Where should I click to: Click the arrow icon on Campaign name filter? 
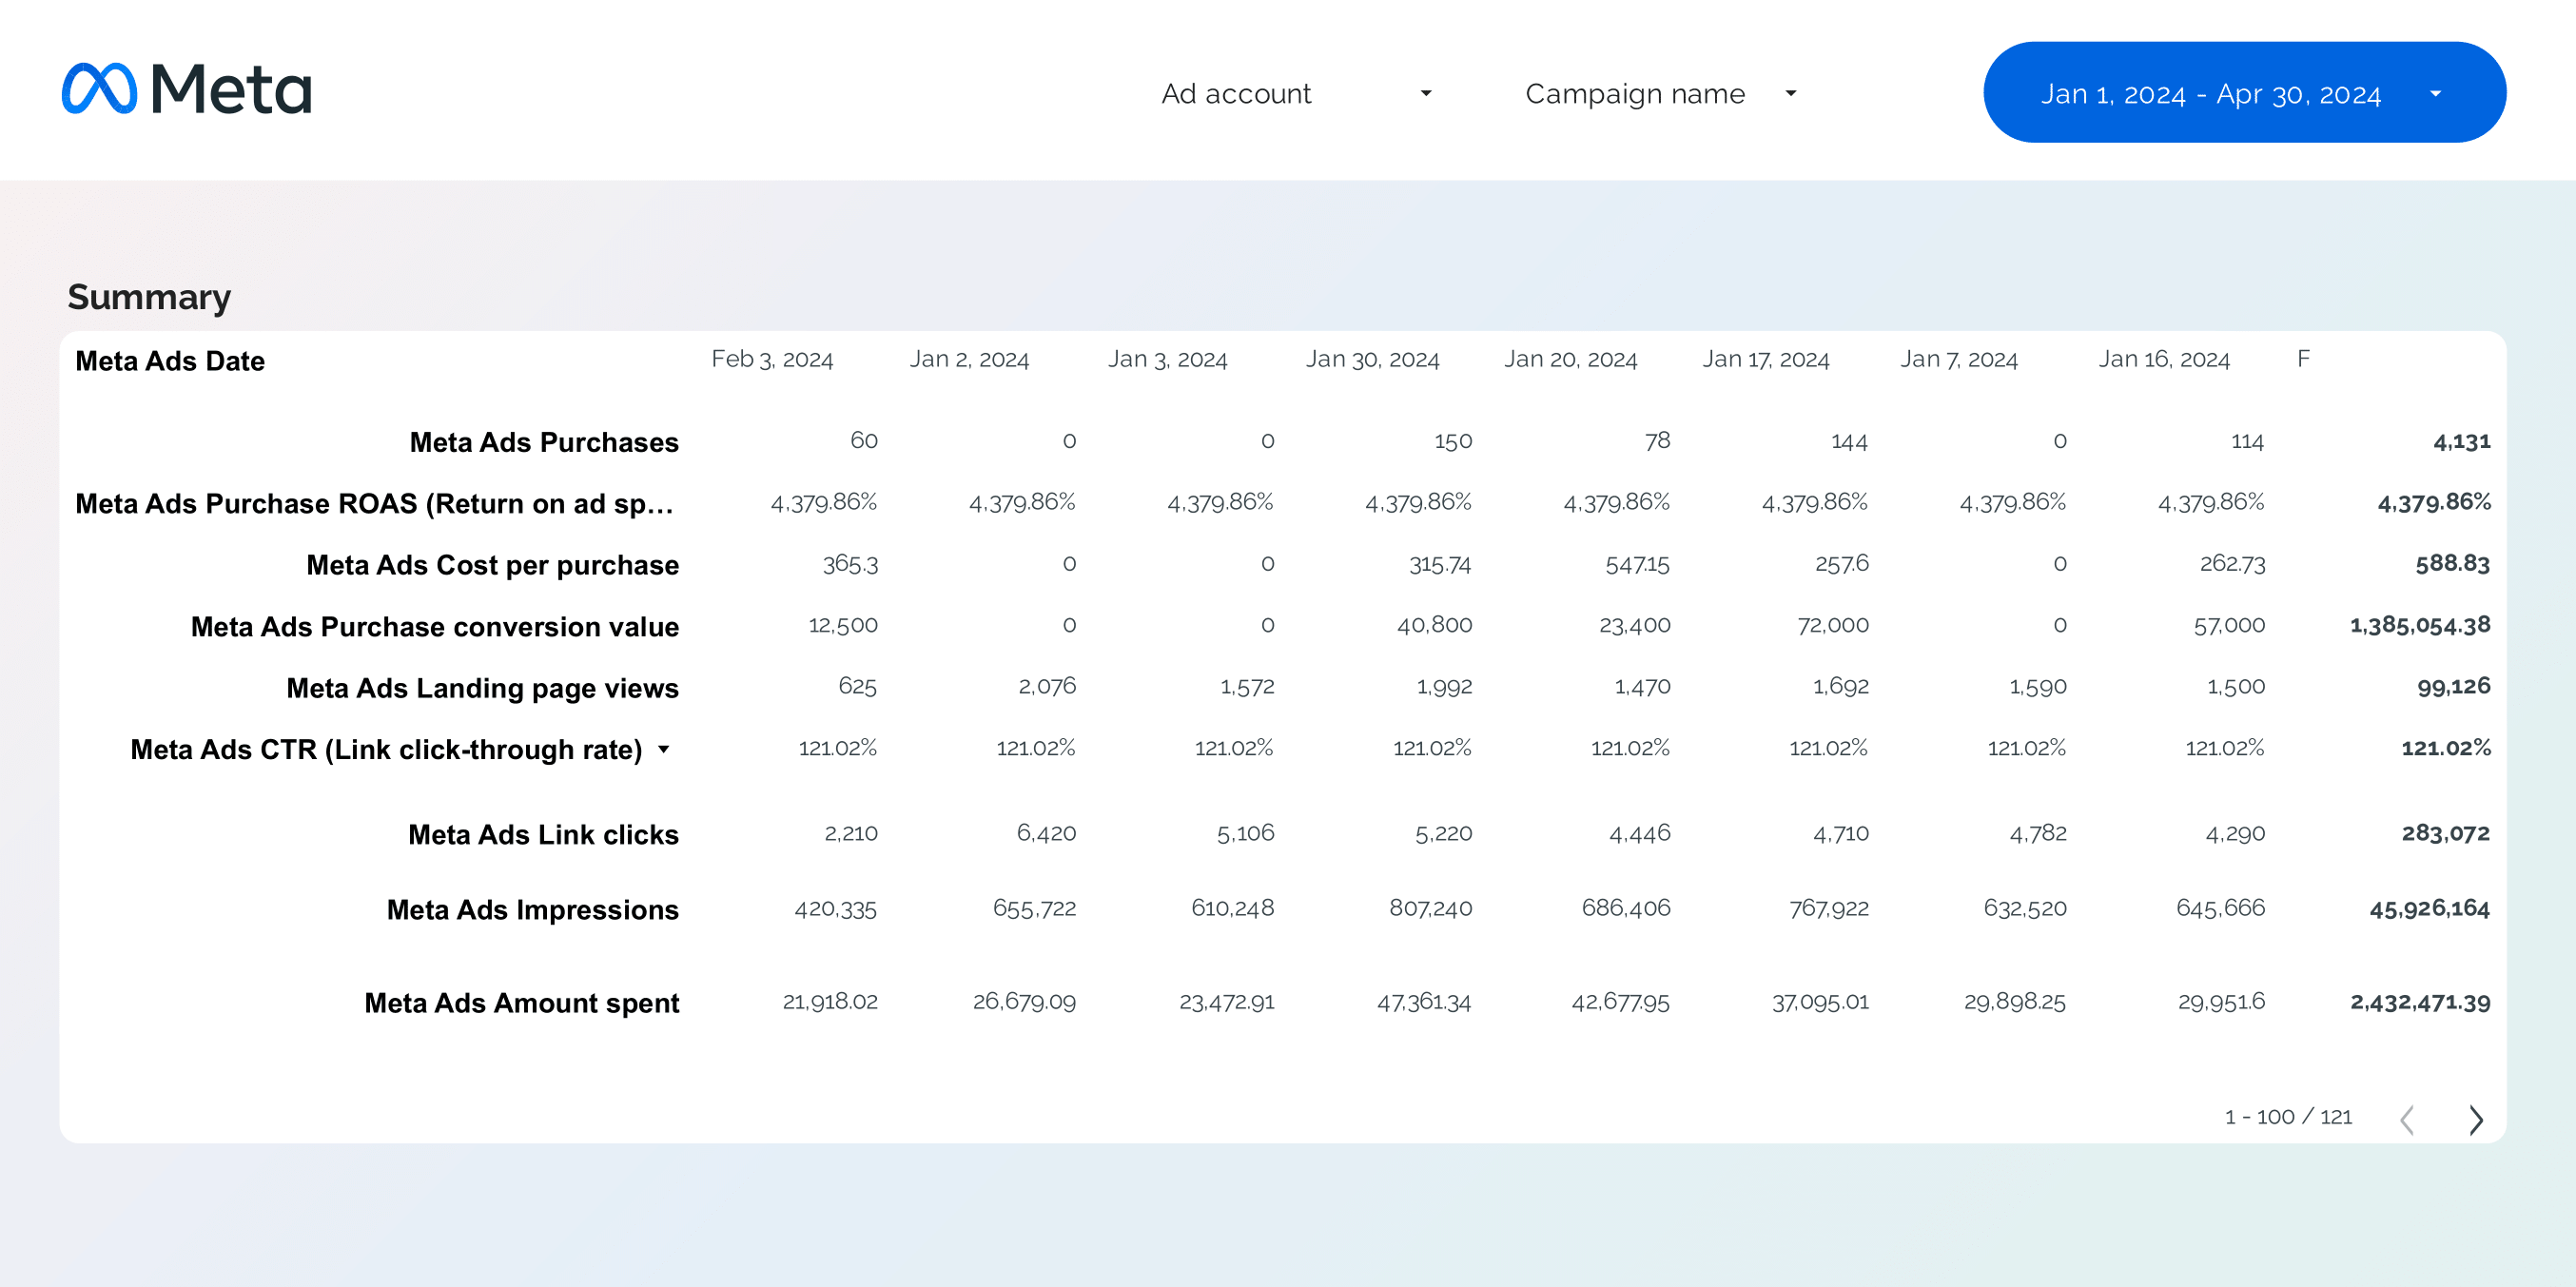(x=1791, y=93)
